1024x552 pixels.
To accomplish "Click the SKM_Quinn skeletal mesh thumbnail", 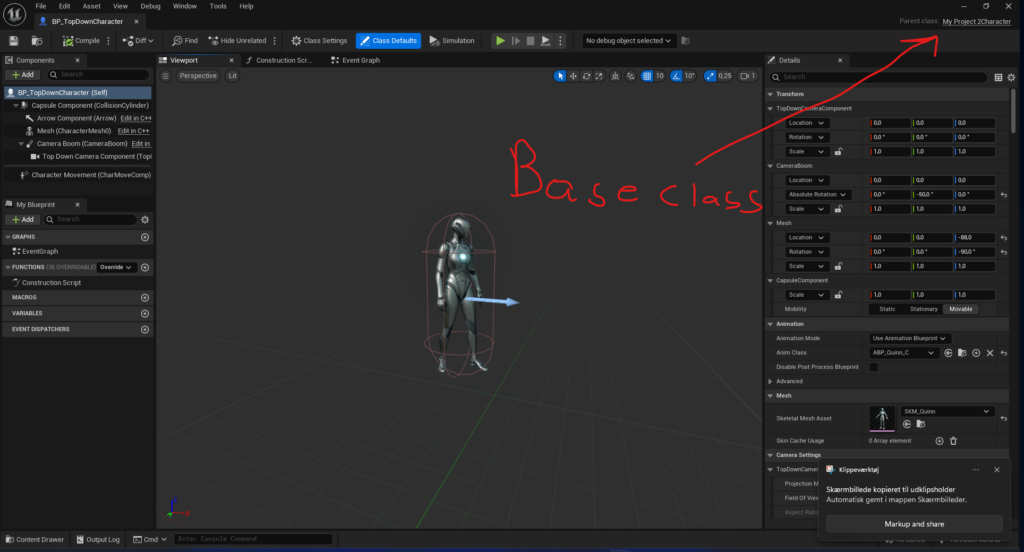I will point(883,418).
